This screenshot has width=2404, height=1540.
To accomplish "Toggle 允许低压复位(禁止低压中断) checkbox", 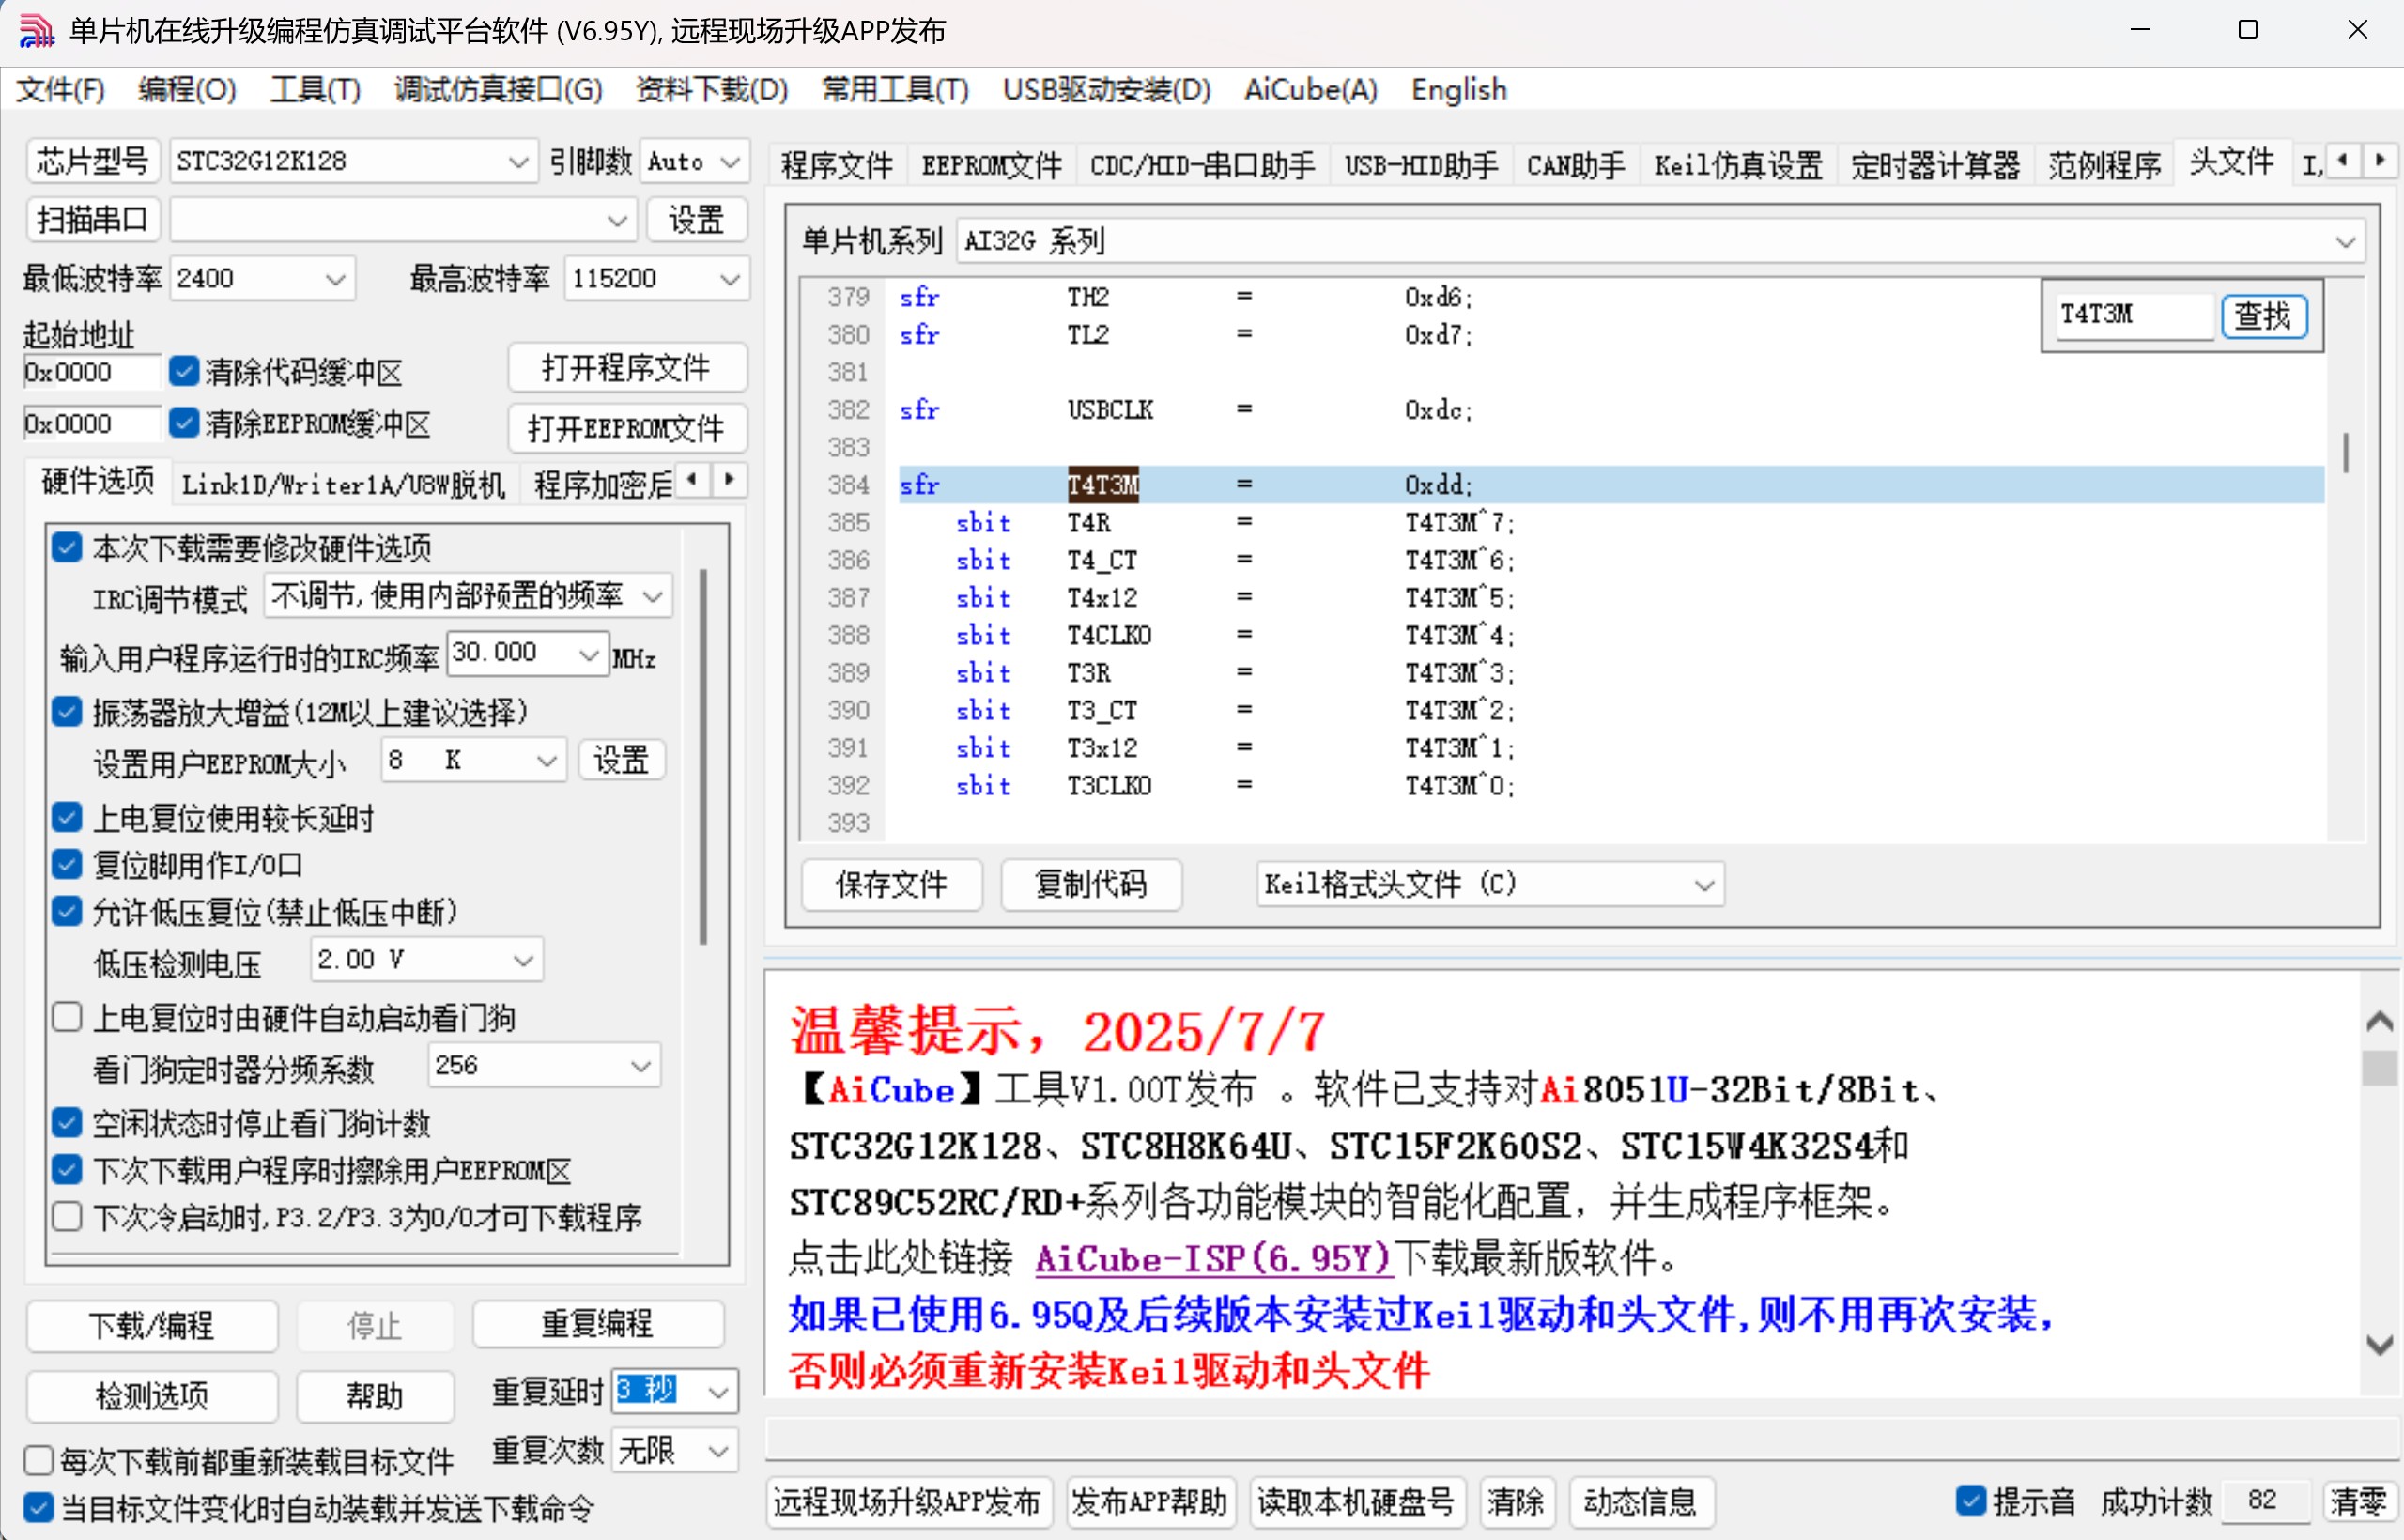I will coord(67,911).
